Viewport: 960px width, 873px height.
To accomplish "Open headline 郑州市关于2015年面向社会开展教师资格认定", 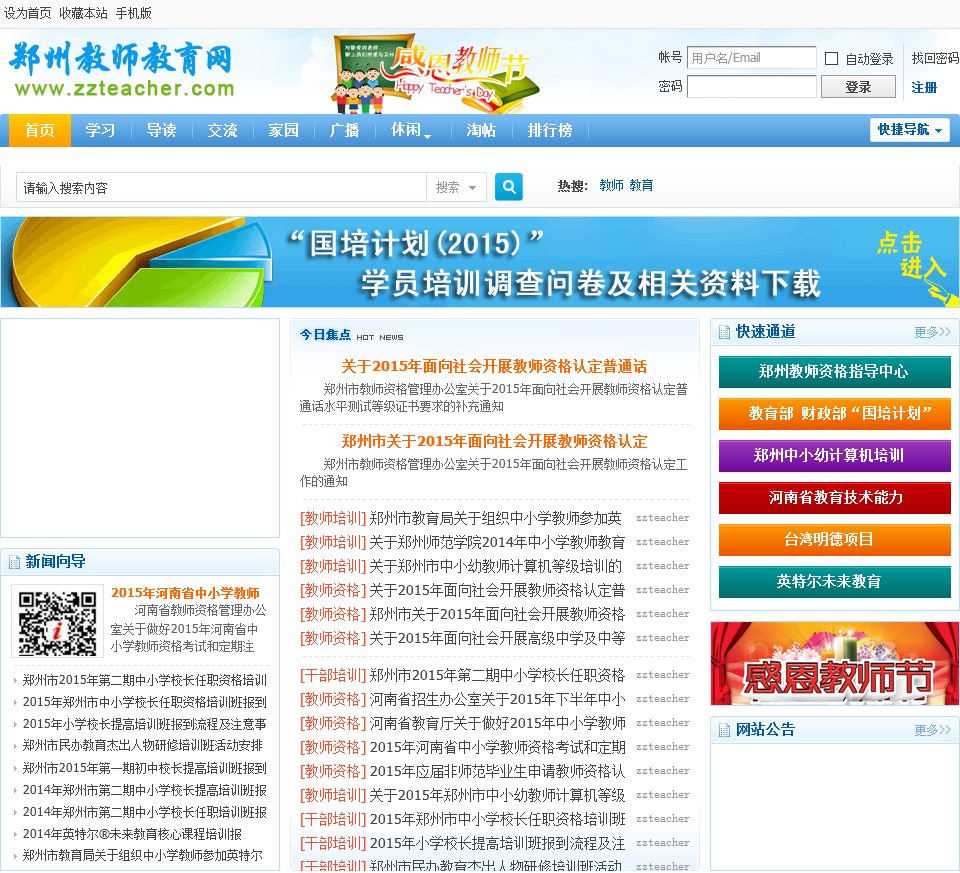I will (494, 441).
